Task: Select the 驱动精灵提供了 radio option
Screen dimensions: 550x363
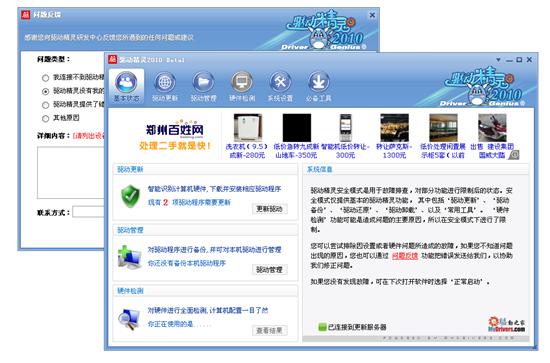Action: pos(45,105)
